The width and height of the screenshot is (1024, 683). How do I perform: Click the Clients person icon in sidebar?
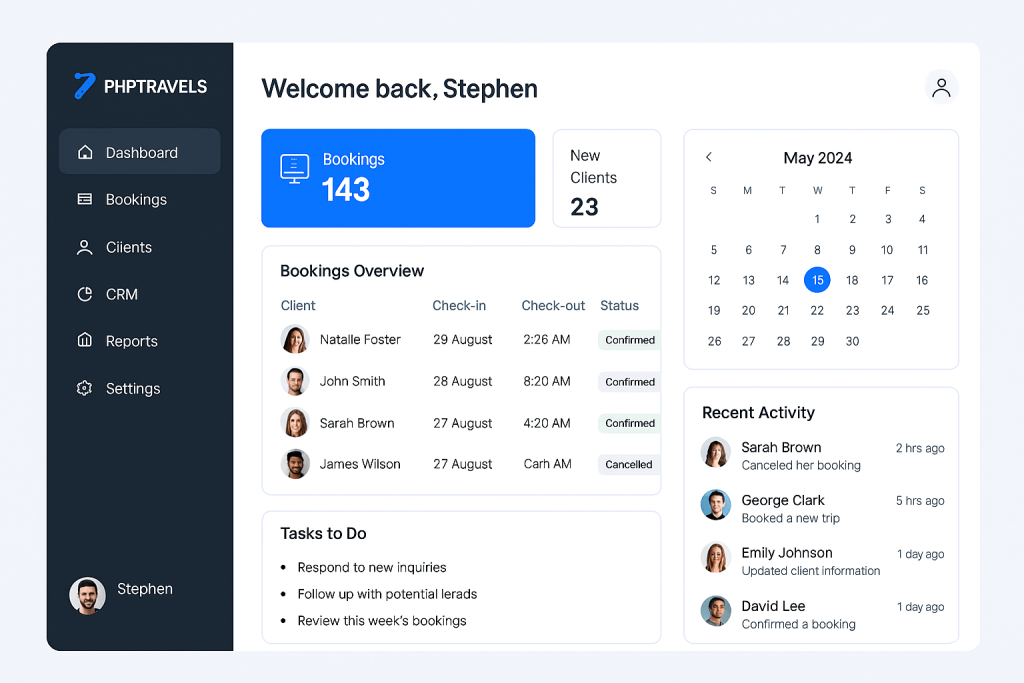click(85, 247)
